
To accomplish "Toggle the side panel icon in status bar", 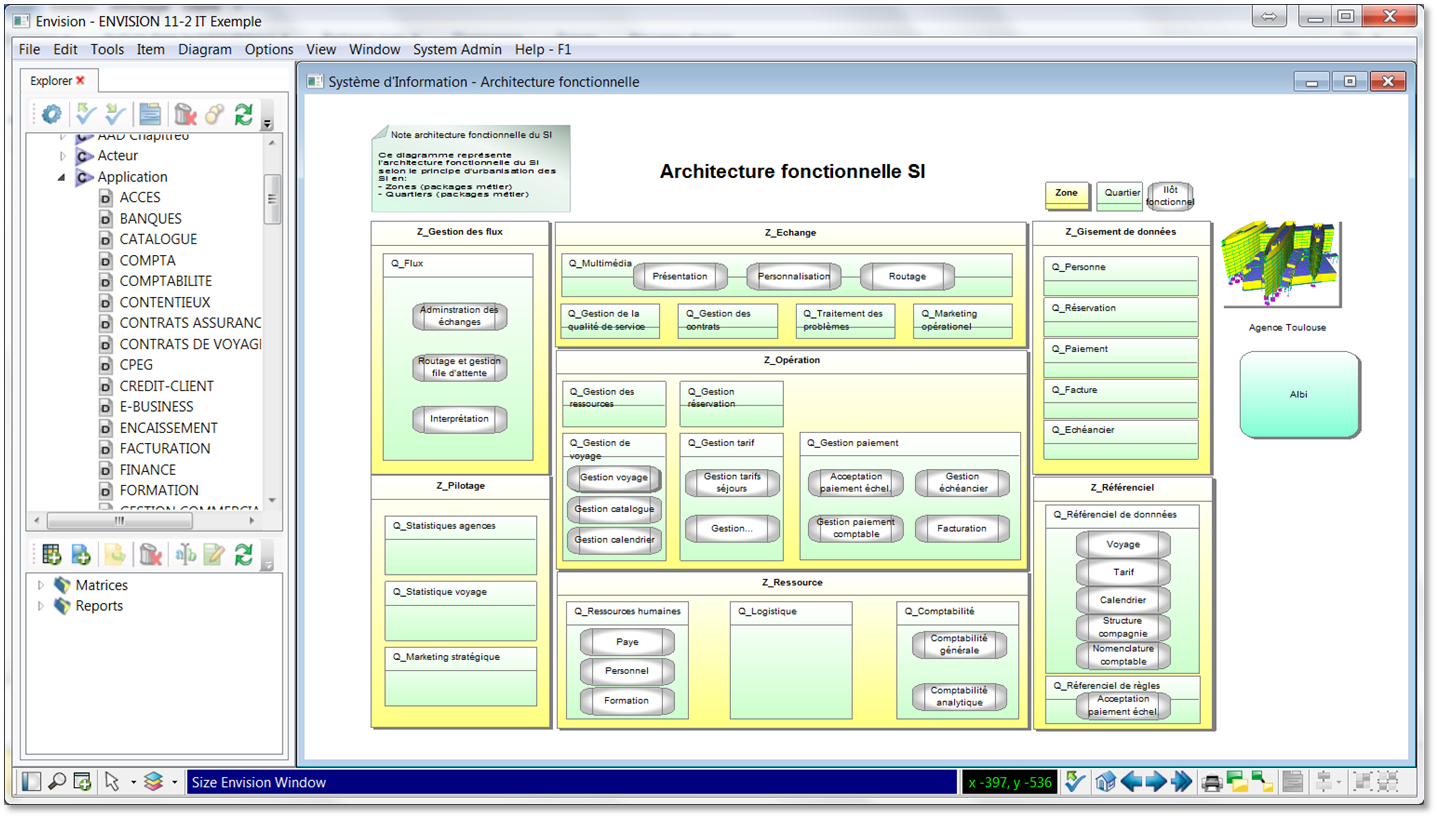I will pos(32,782).
